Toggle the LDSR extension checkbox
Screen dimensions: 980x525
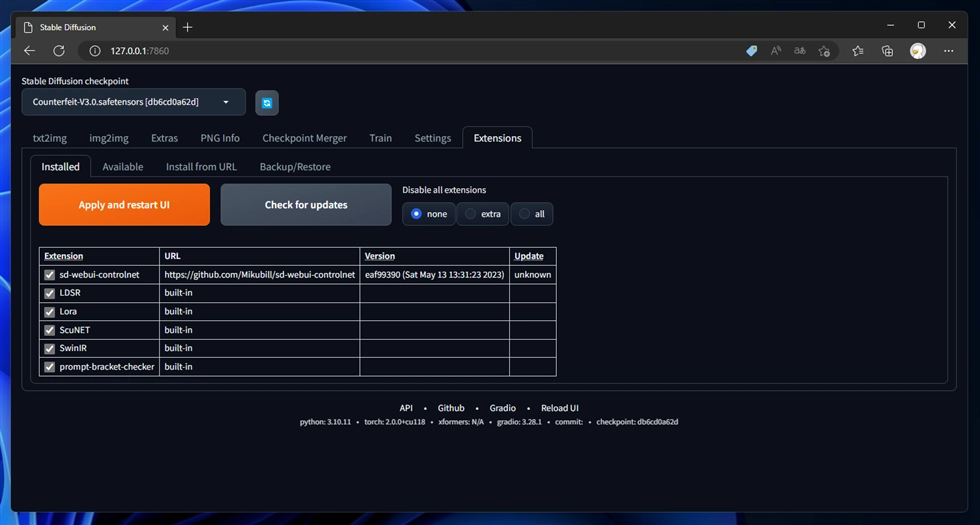point(49,293)
